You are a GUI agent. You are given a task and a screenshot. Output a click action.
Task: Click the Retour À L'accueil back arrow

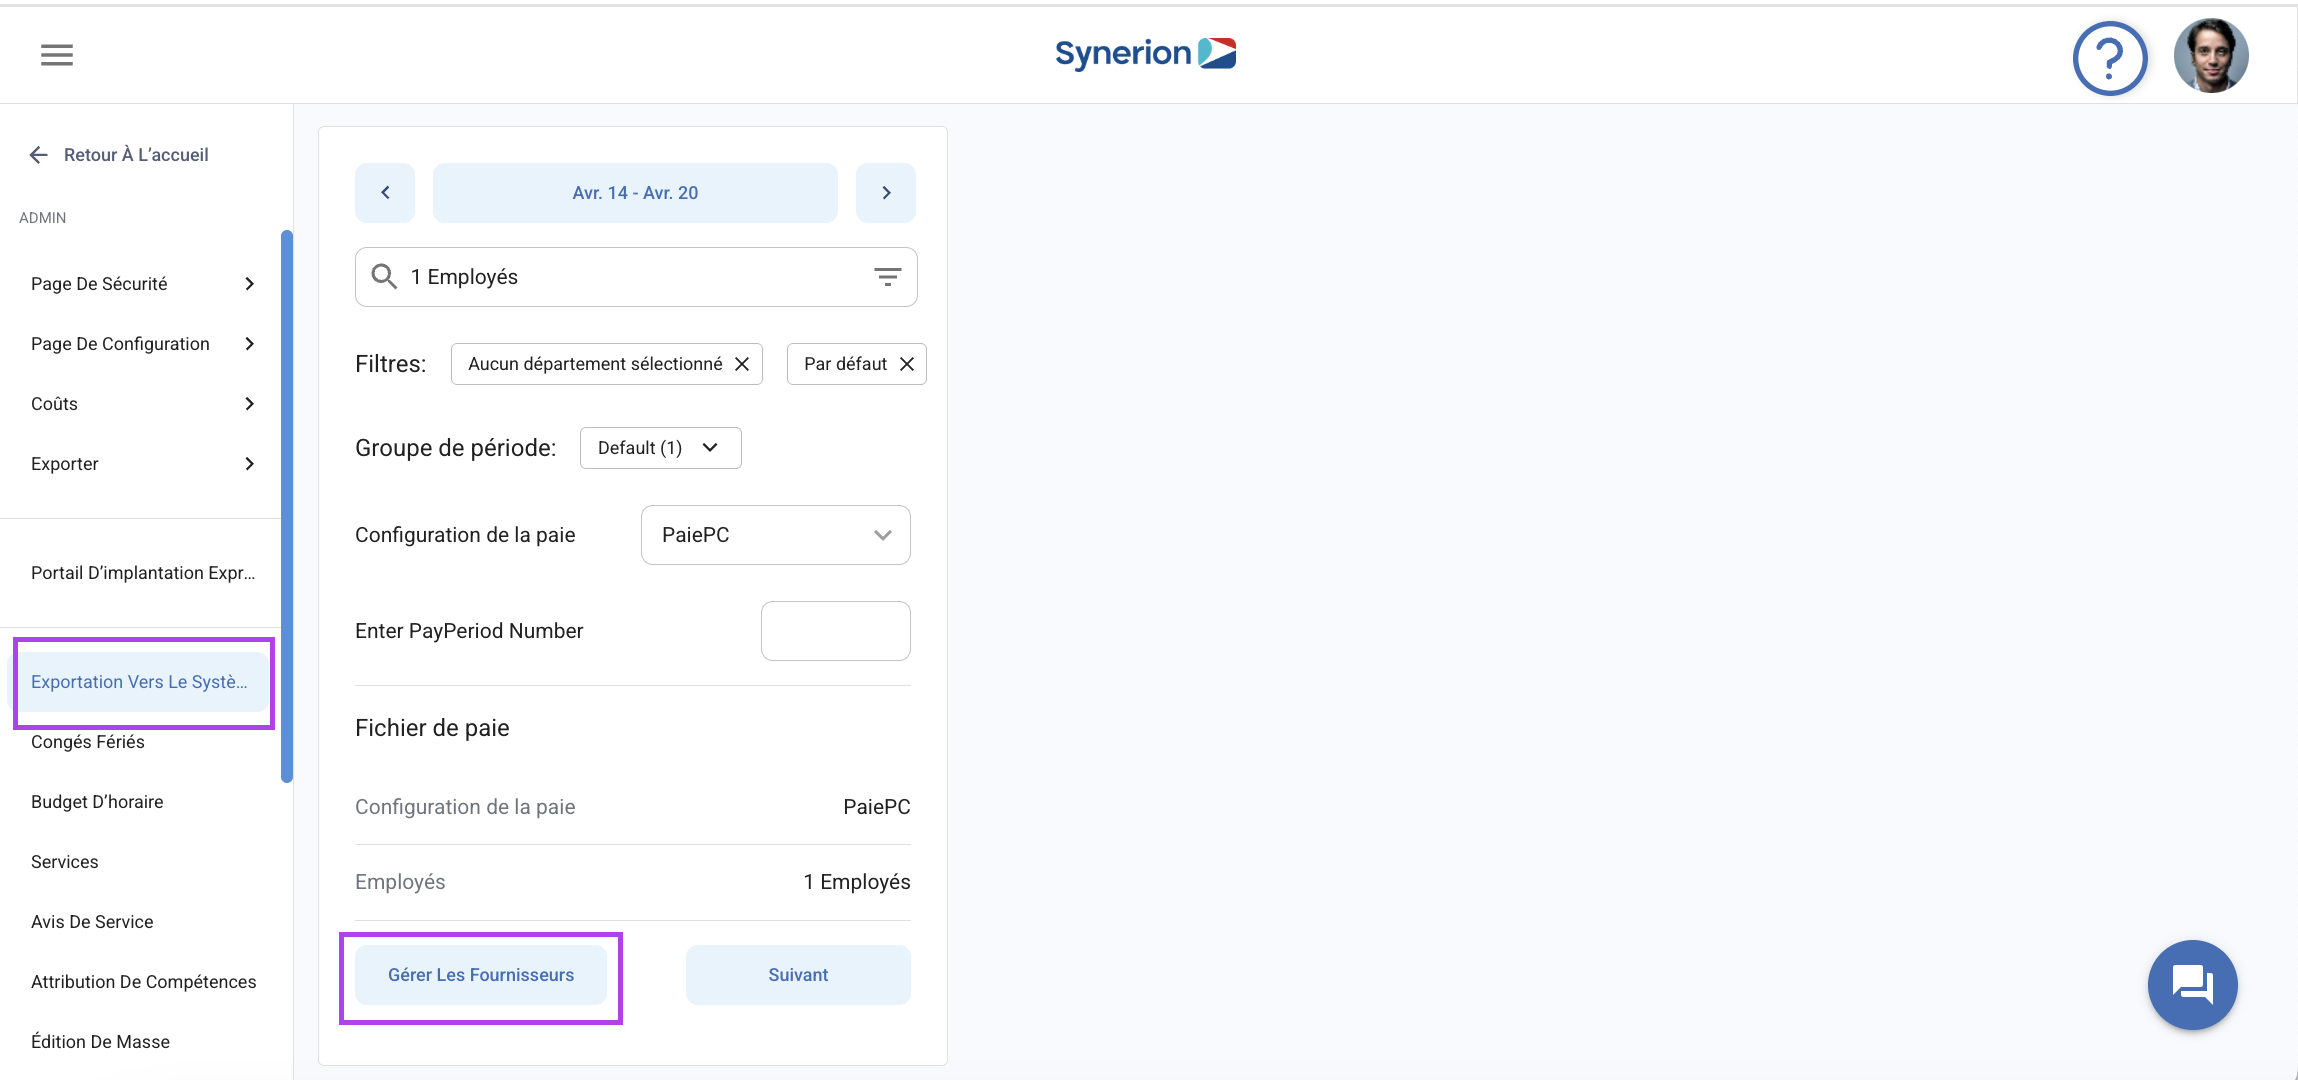click(x=39, y=155)
